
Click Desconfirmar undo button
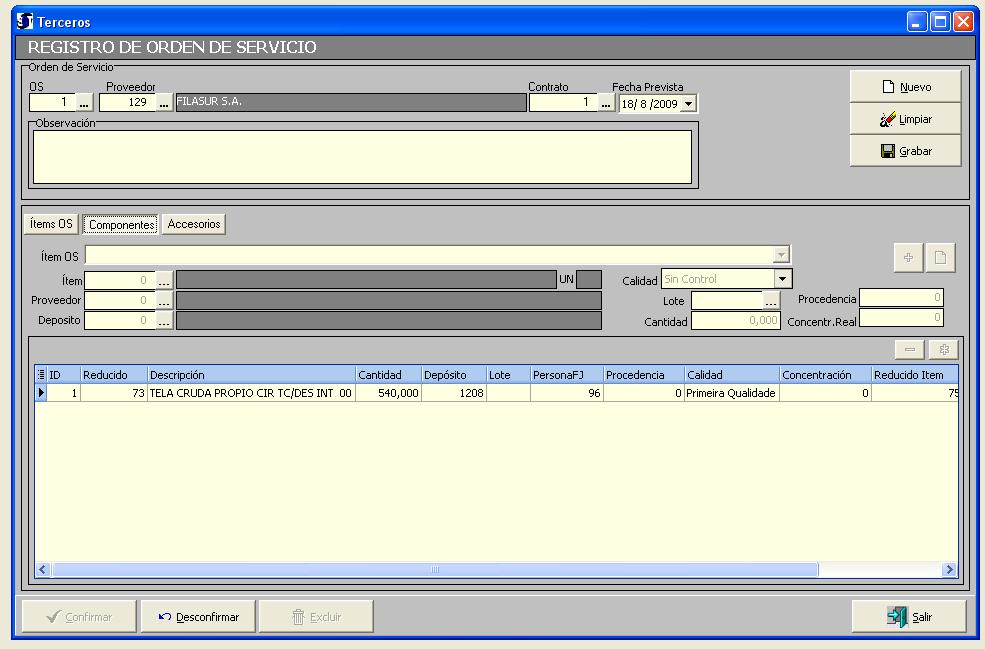tap(198, 617)
